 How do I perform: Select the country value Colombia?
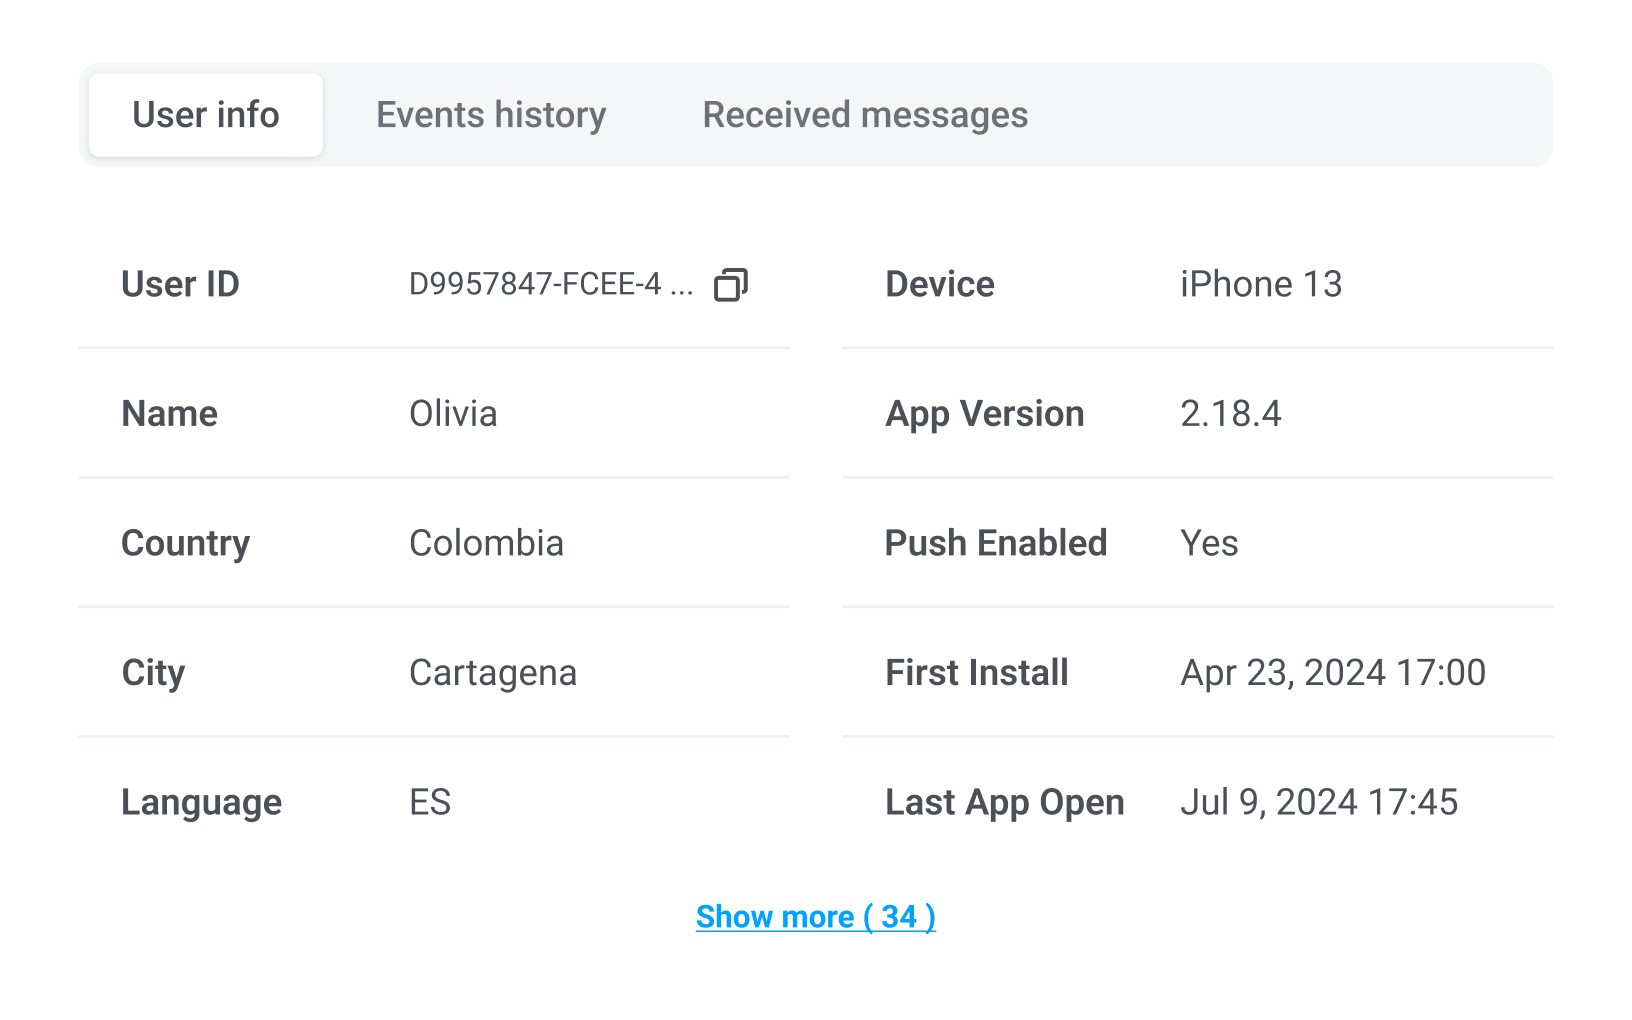(486, 543)
